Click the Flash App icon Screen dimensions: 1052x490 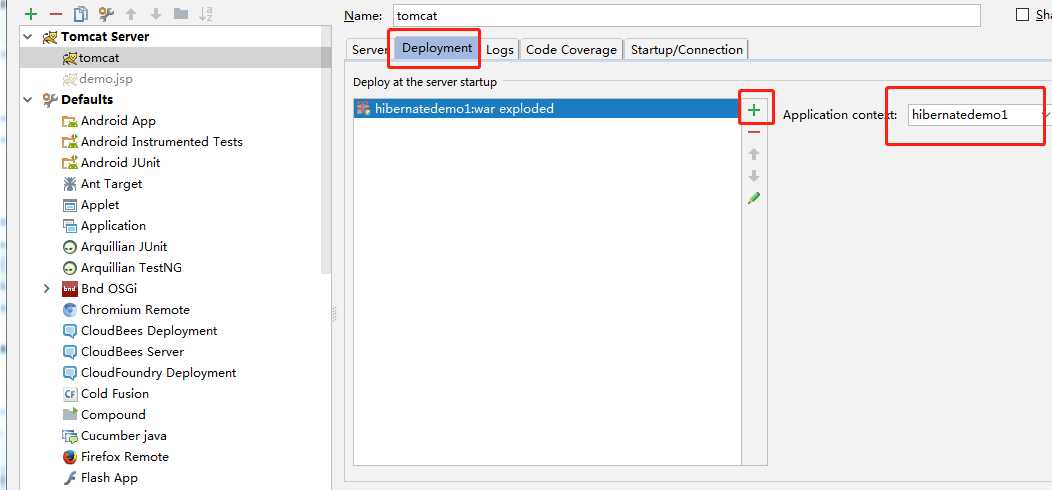coord(70,479)
